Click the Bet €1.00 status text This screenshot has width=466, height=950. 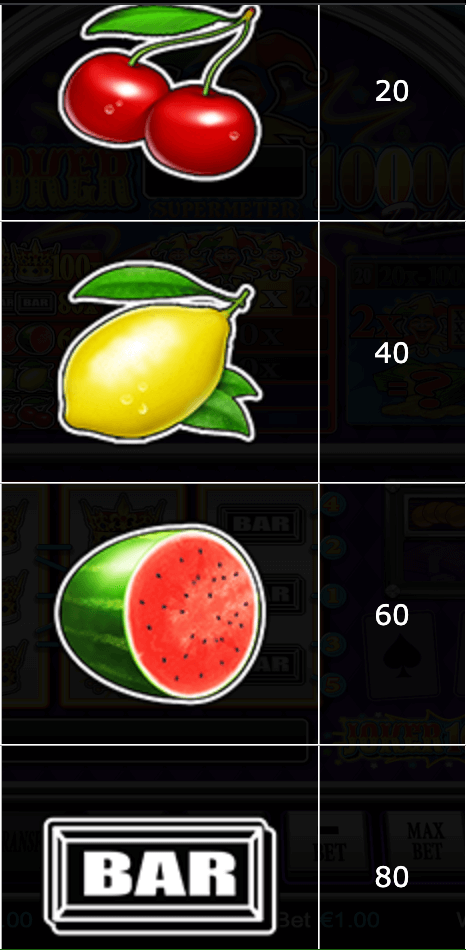coord(330,921)
